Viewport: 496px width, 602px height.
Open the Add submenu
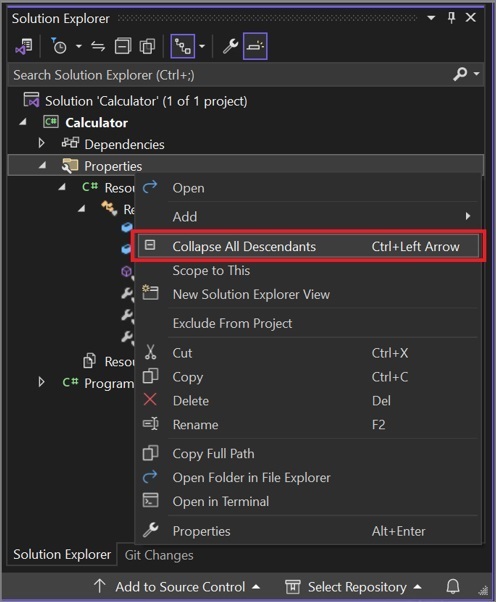coord(308,217)
